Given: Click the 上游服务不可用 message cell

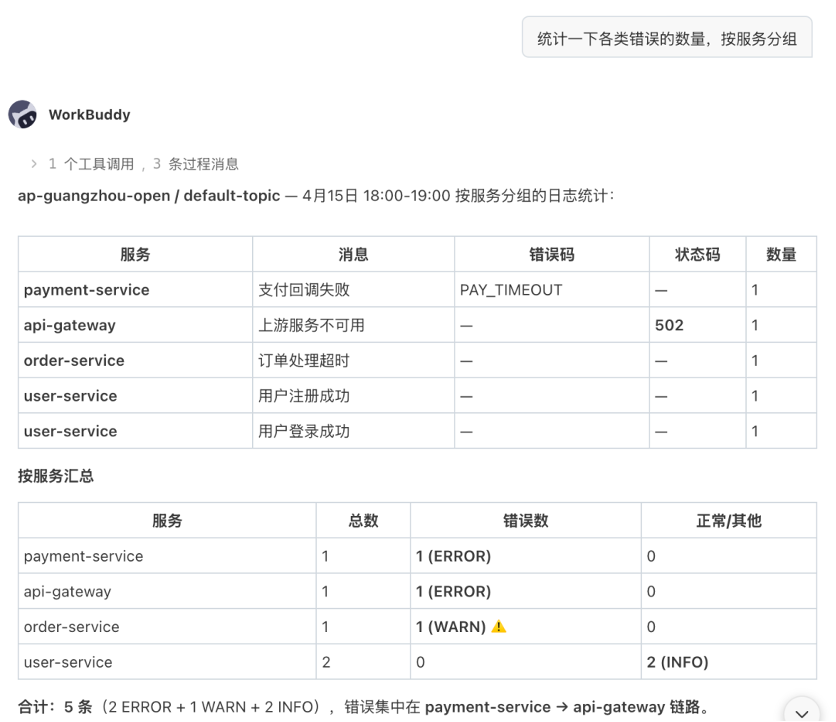Looking at the screenshot, I should coord(353,325).
